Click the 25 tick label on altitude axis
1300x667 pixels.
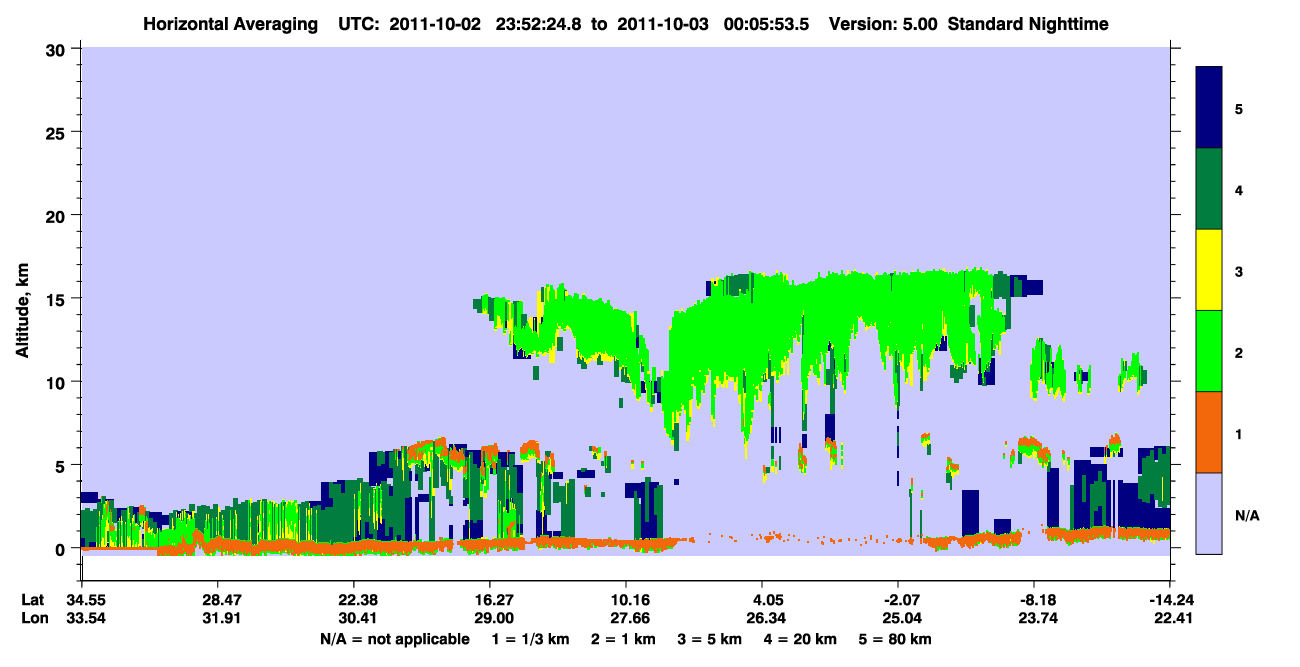point(57,132)
